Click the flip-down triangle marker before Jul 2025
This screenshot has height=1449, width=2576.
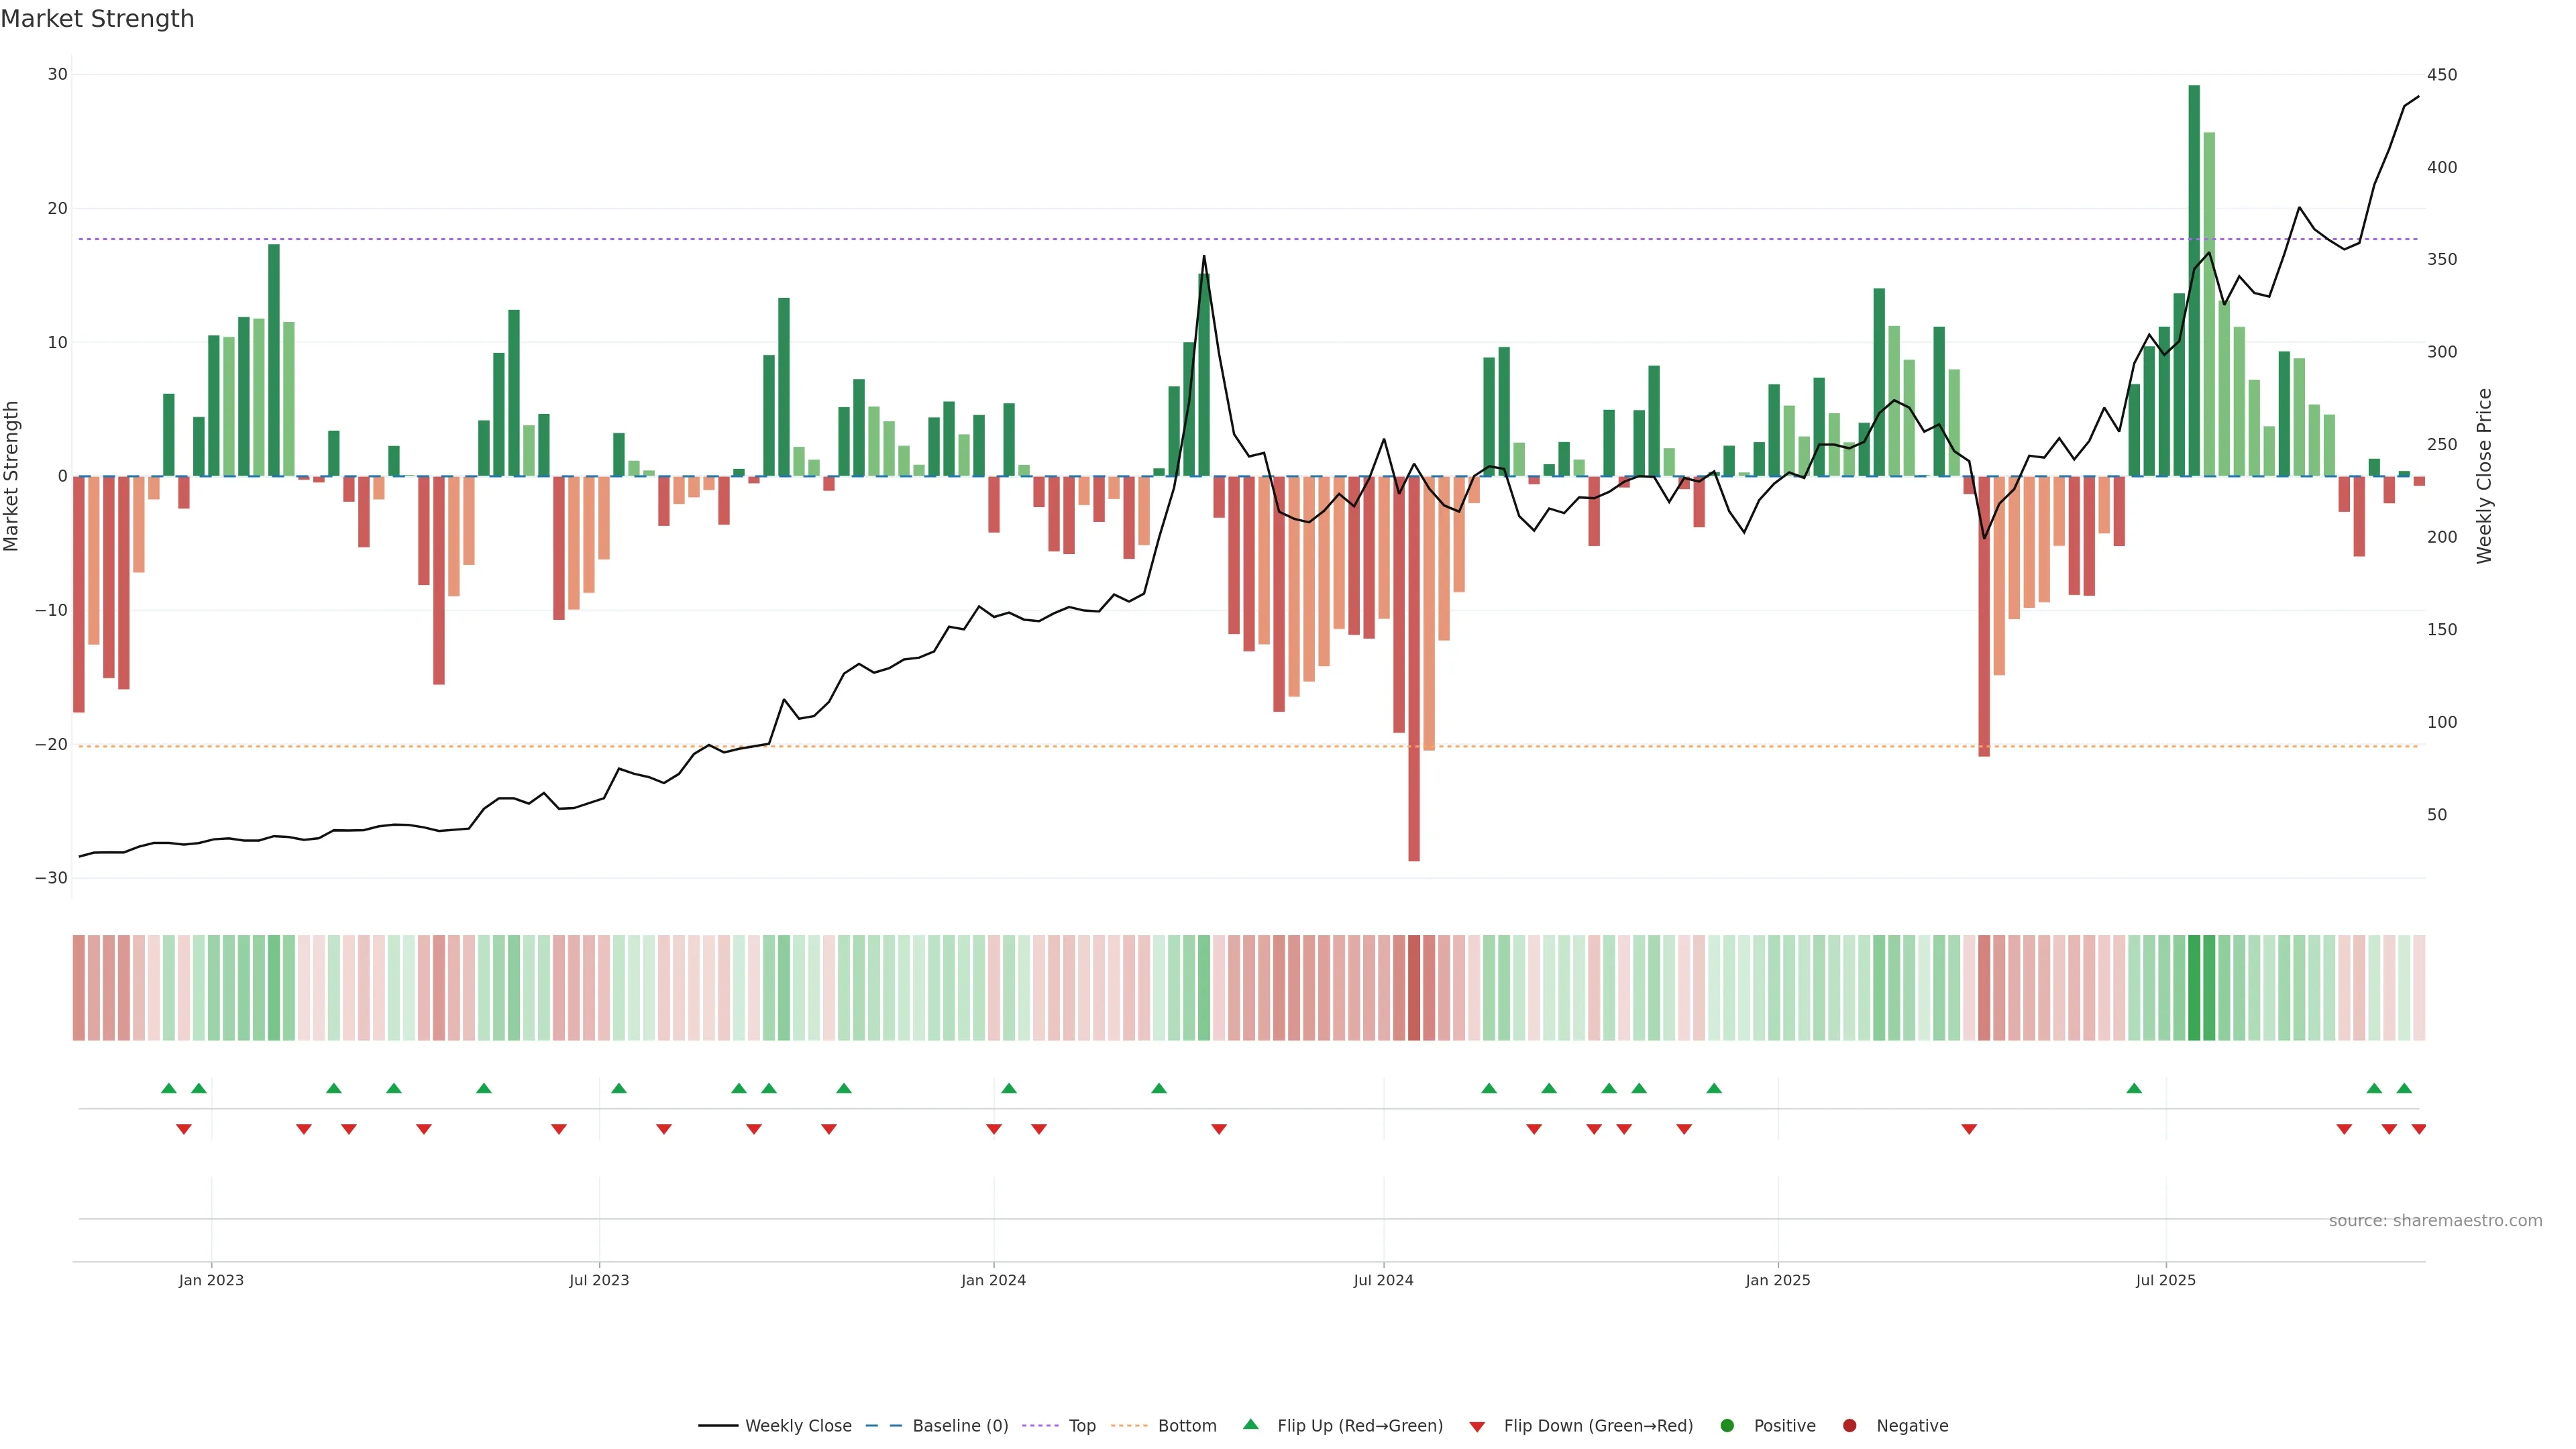(x=1969, y=1129)
